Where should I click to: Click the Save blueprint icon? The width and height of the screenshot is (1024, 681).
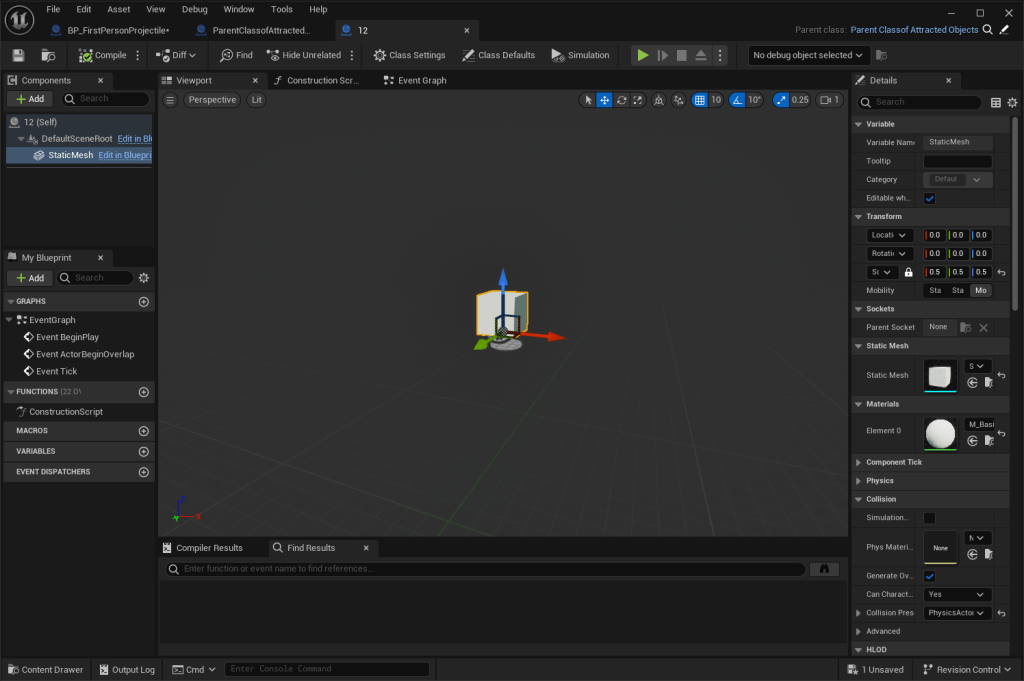pyautogui.click(x=18, y=55)
